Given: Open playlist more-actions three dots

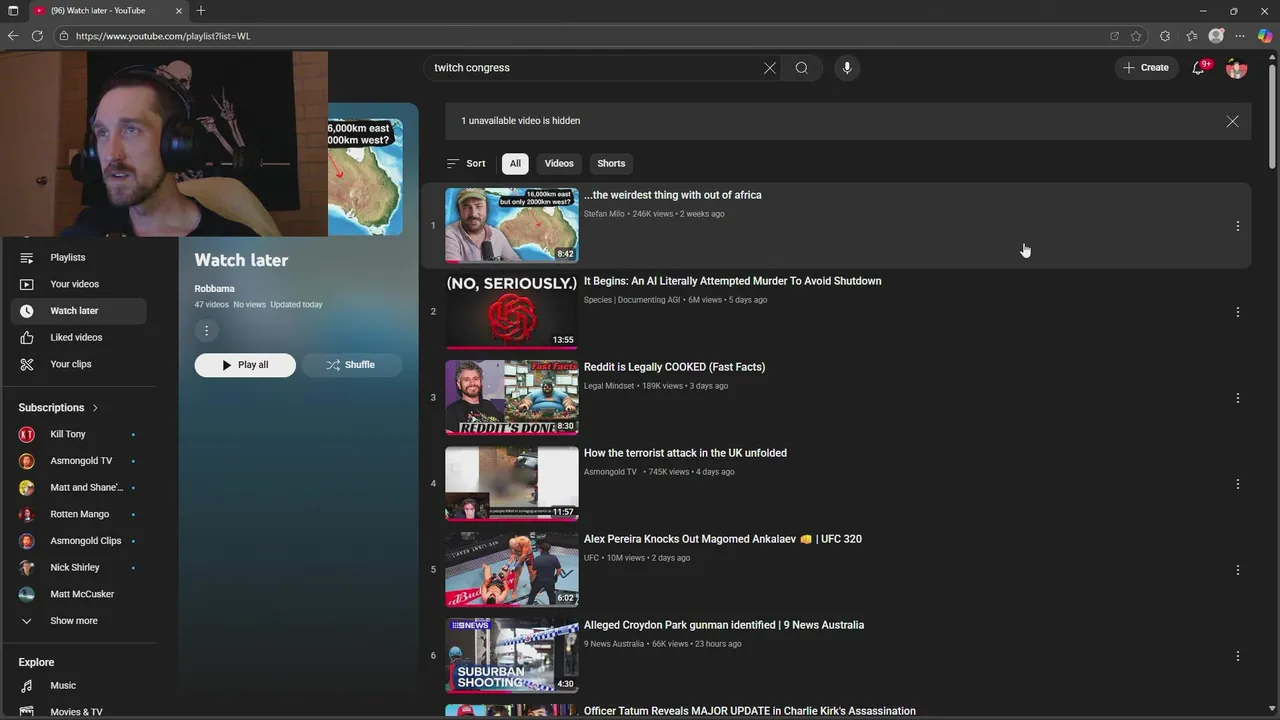Looking at the screenshot, I should [x=206, y=331].
